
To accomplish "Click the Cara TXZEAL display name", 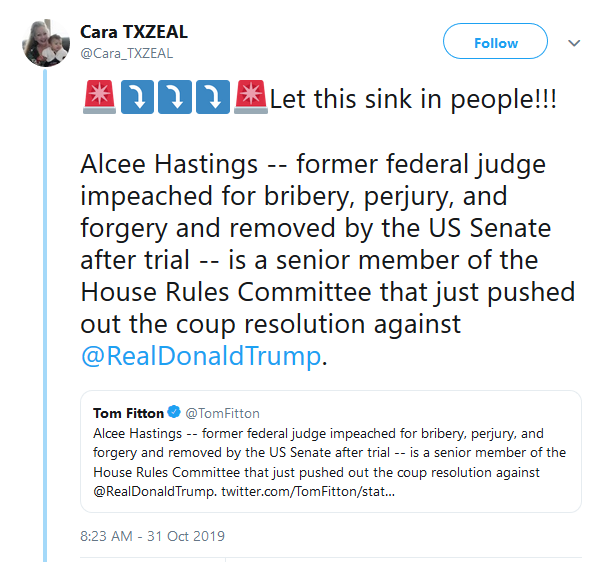I will 134,32.
